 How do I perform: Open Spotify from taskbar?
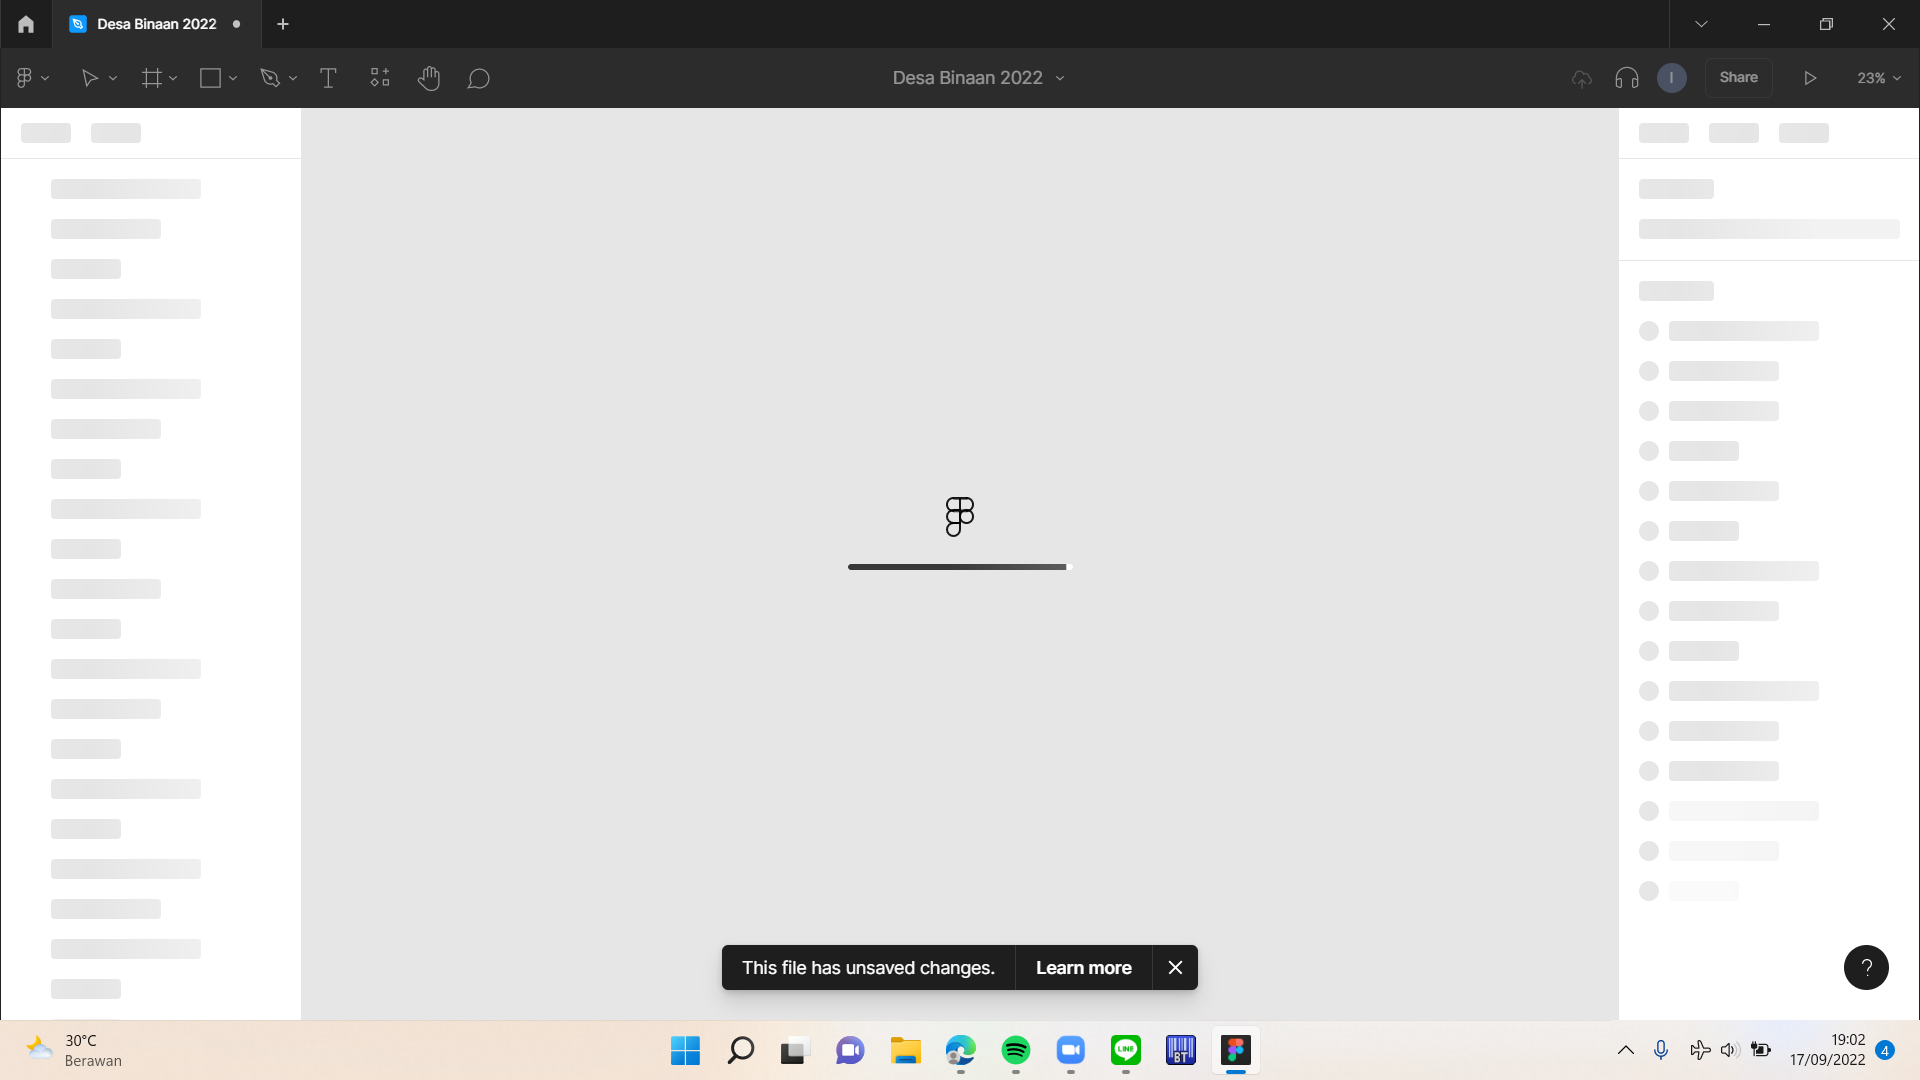[1016, 1051]
